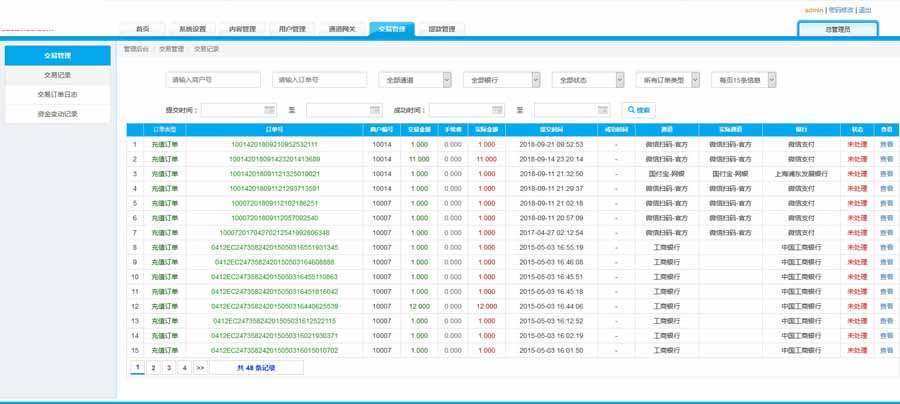900x404 pixels.
Task: Open calendar picker in first 提交时间 field
Action: (x=270, y=110)
